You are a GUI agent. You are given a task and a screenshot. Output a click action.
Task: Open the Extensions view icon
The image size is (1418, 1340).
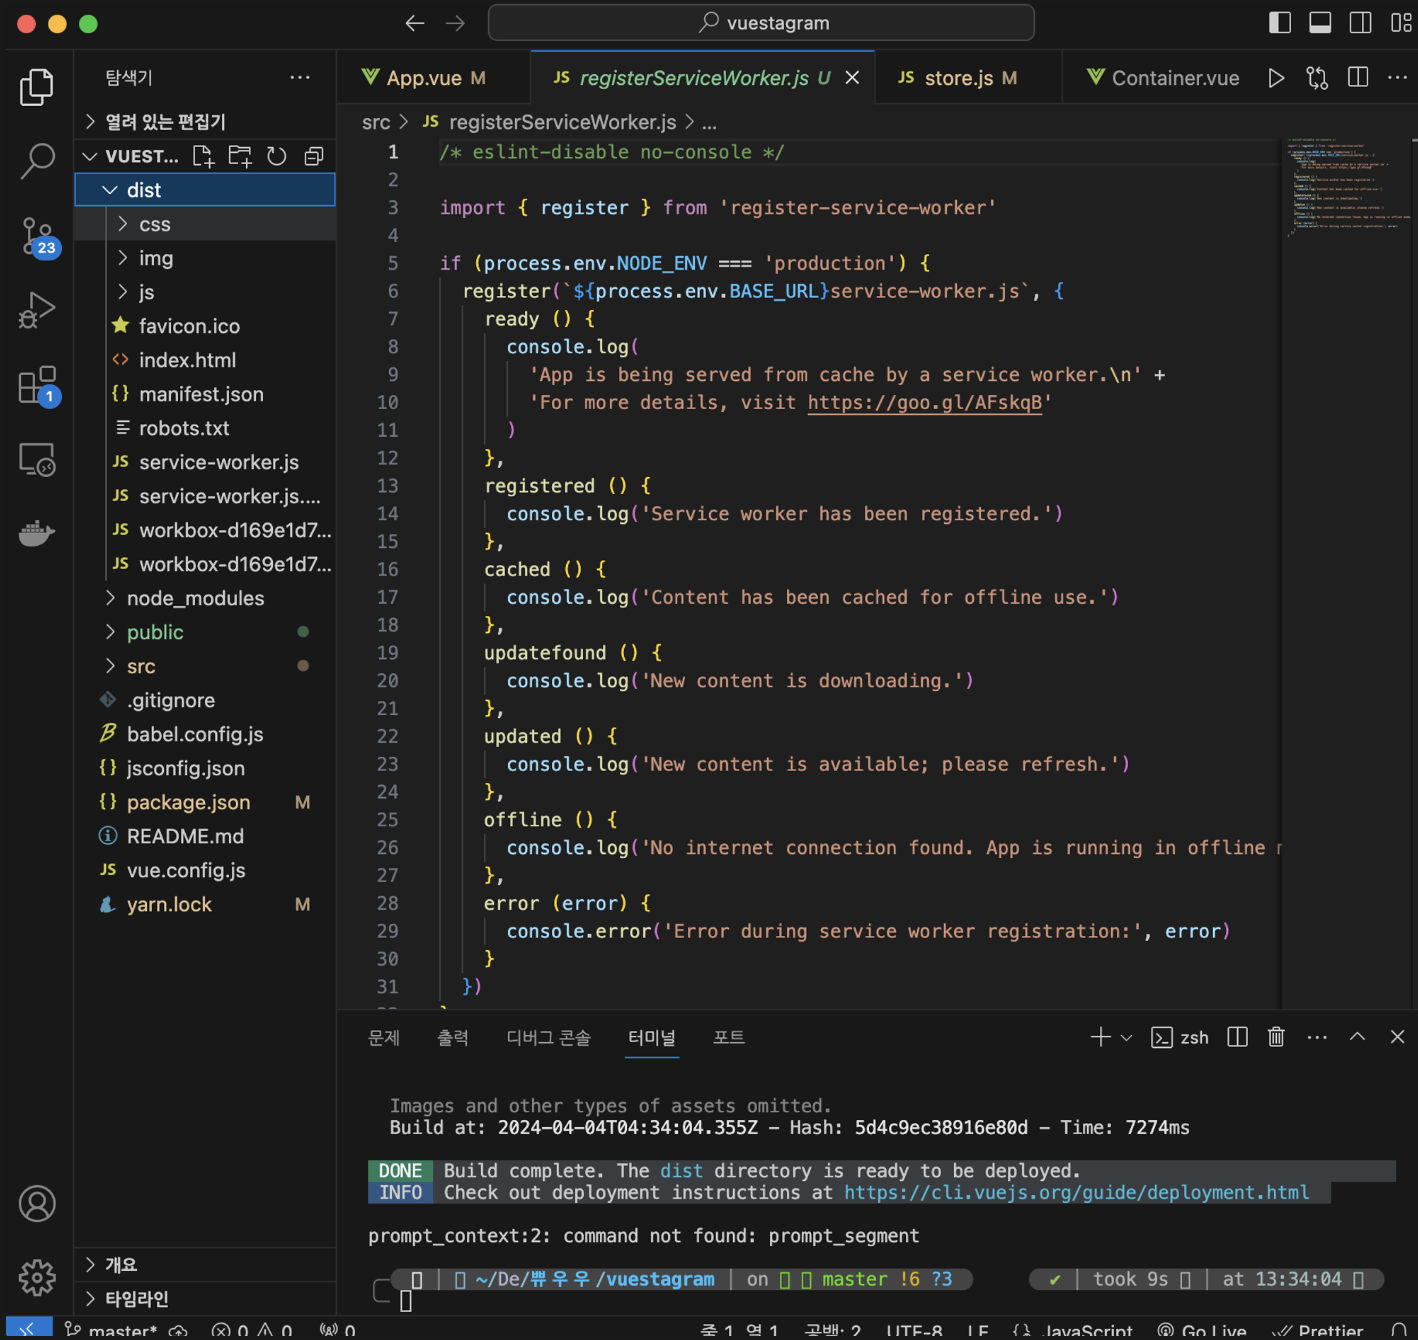point(37,385)
